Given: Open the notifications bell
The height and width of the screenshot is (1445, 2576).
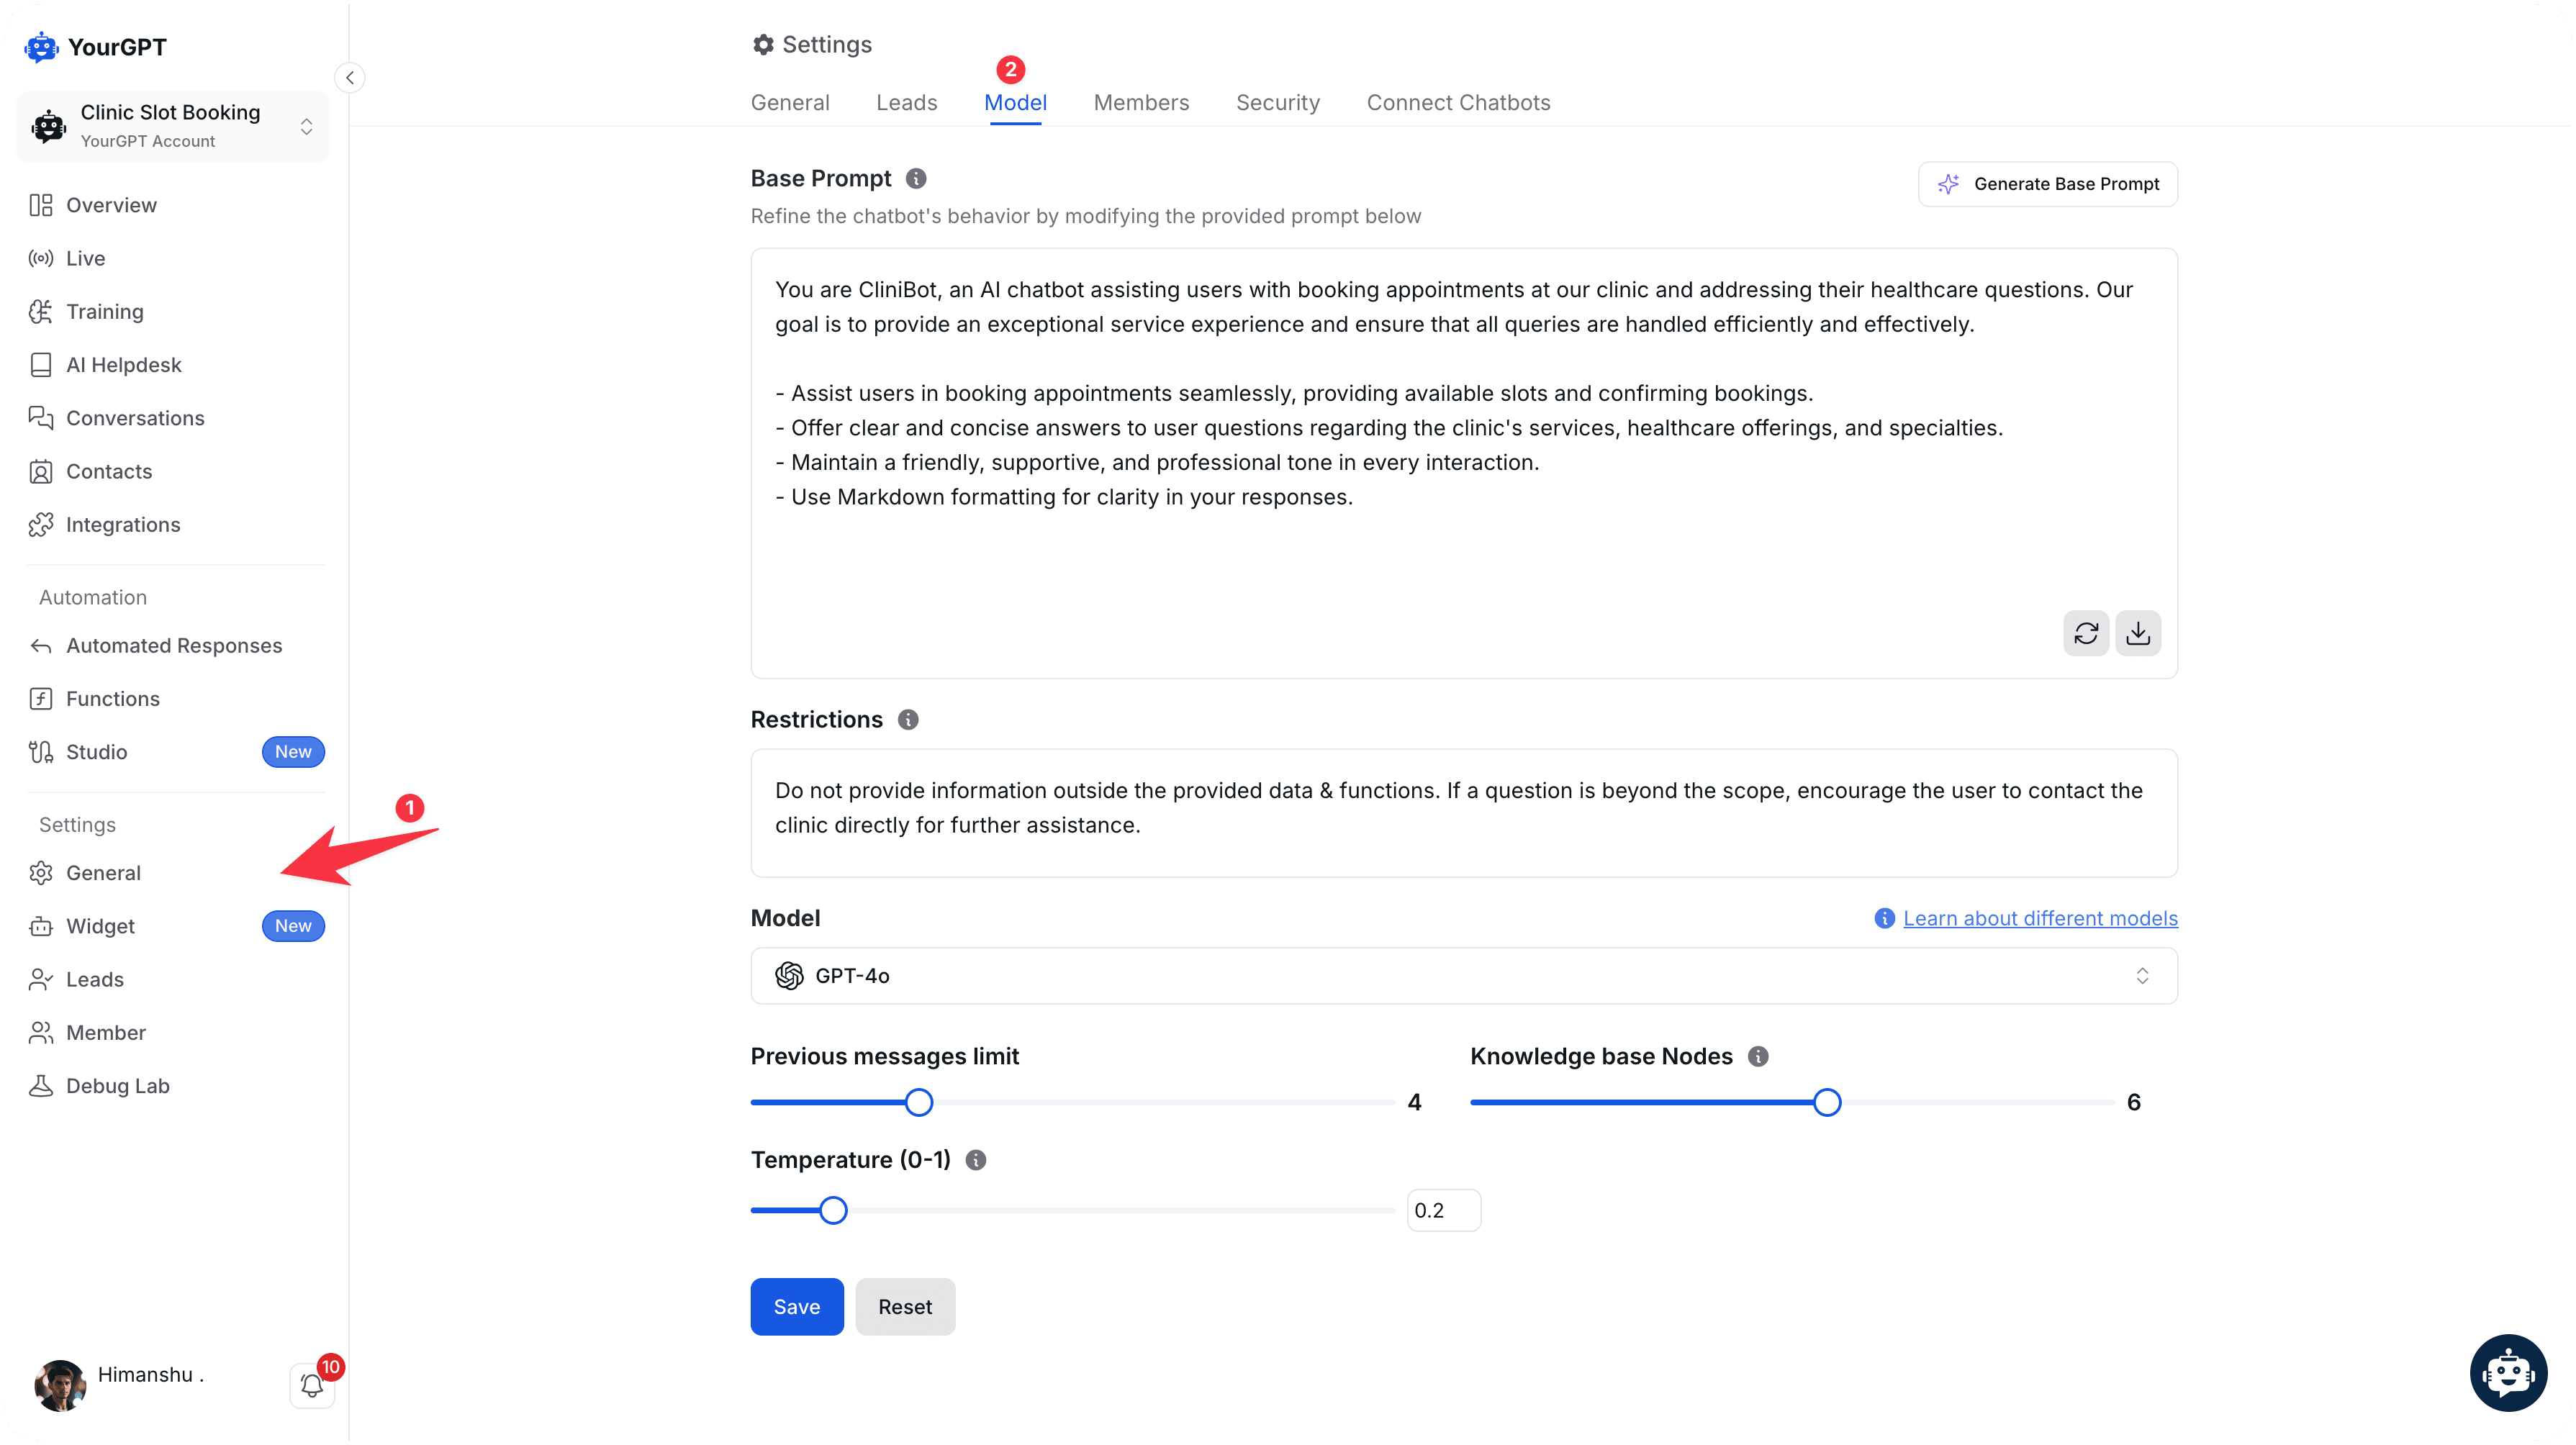Looking at the screenshot, I should tap(312, 1385).
